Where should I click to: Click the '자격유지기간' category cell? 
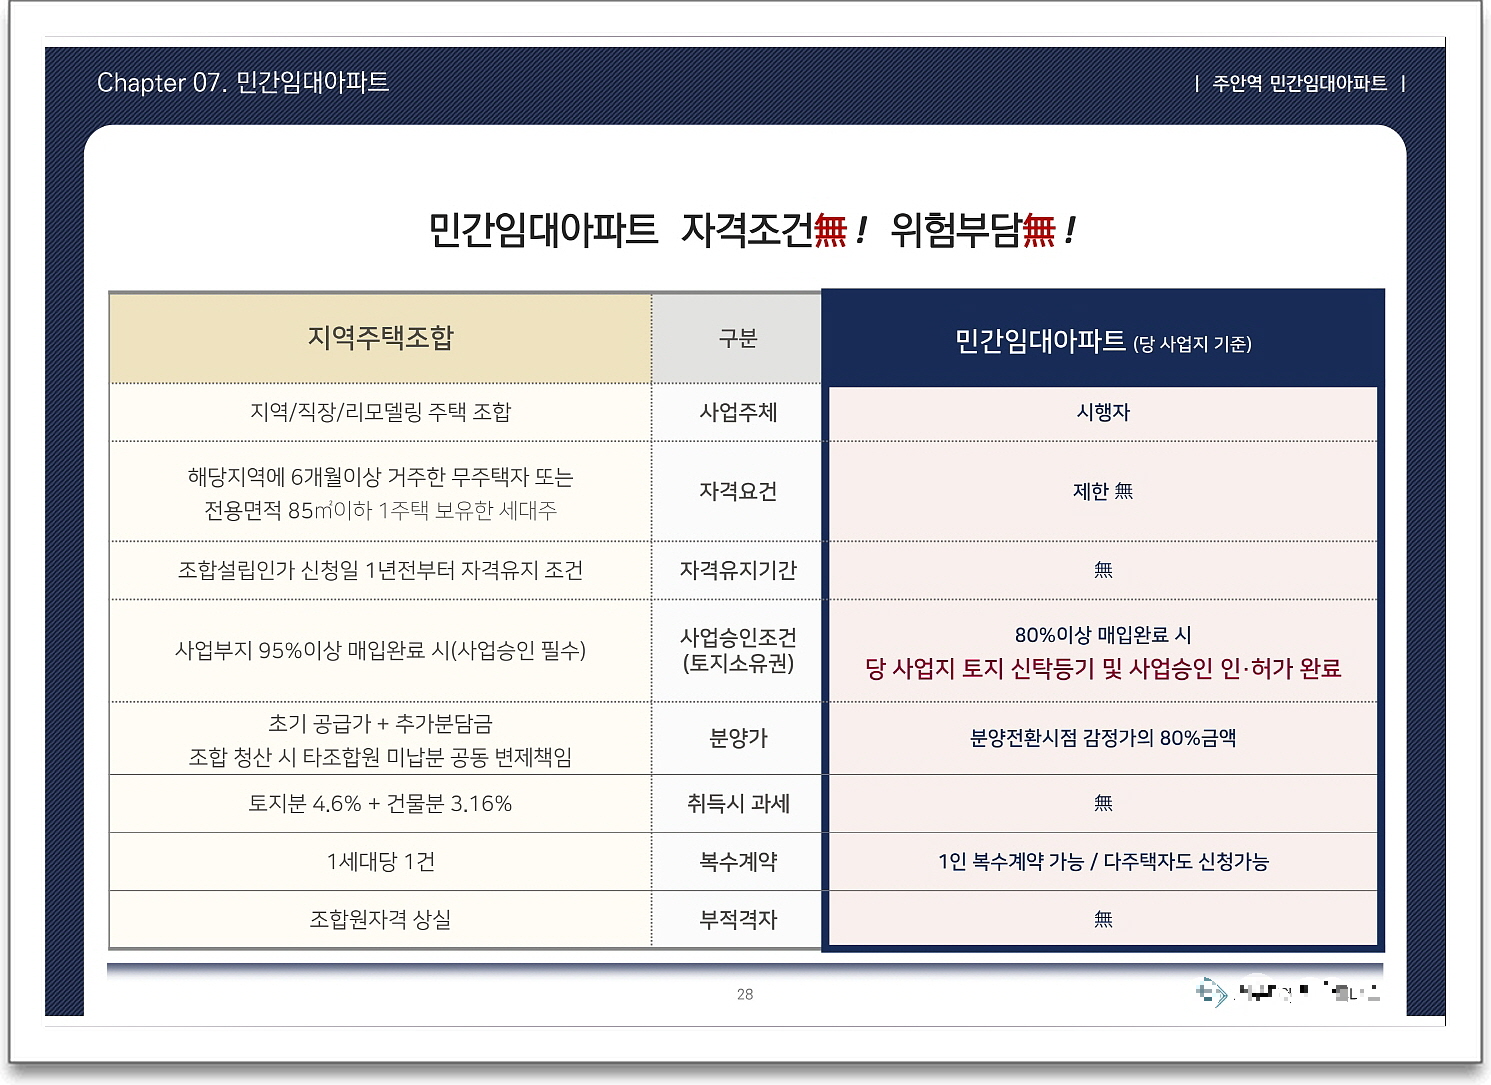click(737, 570)
